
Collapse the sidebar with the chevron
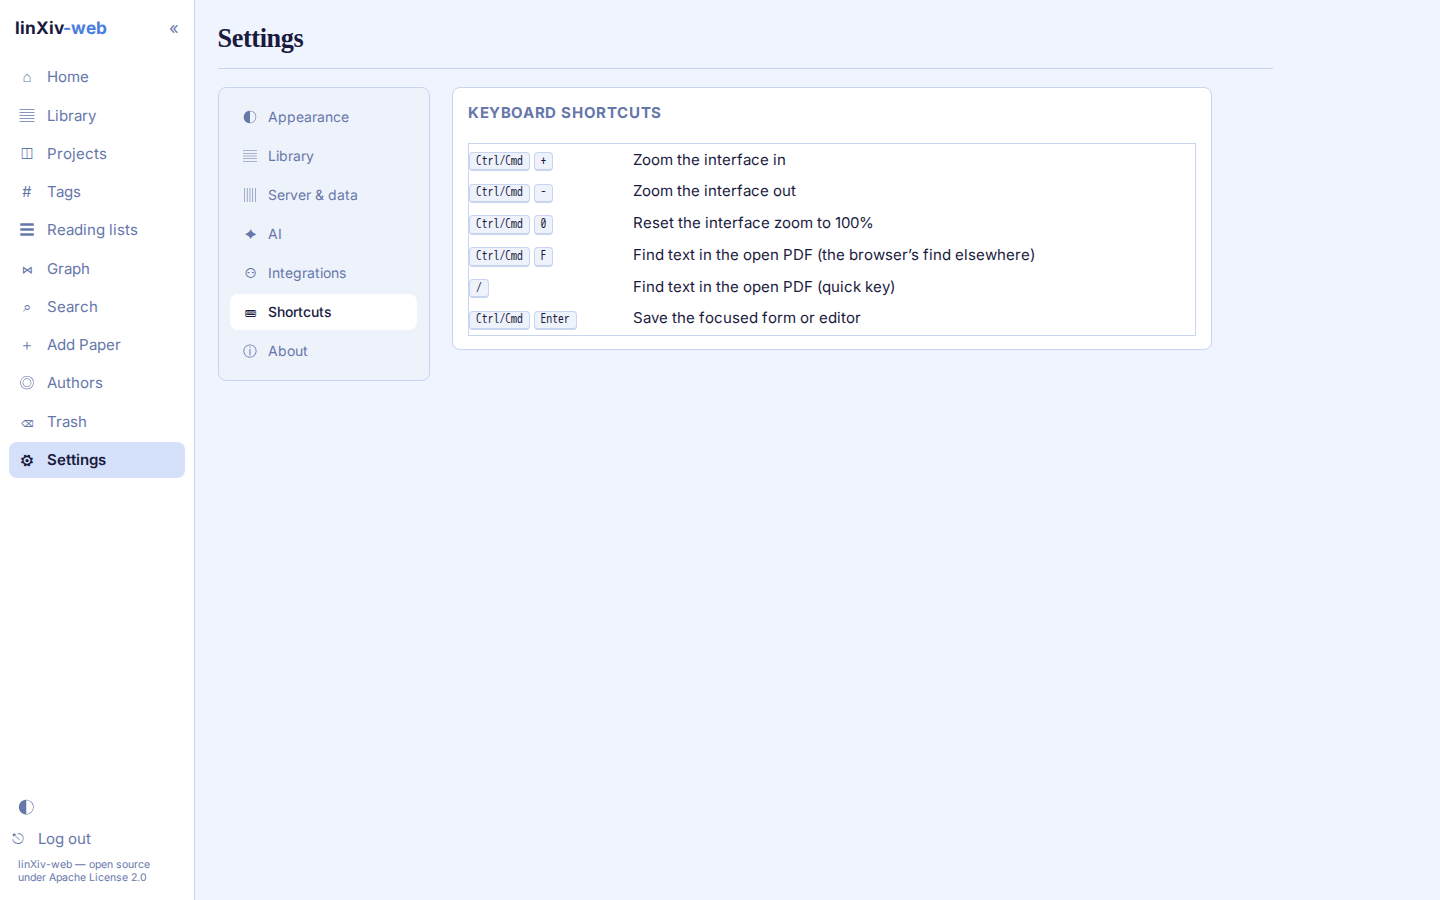174,29
